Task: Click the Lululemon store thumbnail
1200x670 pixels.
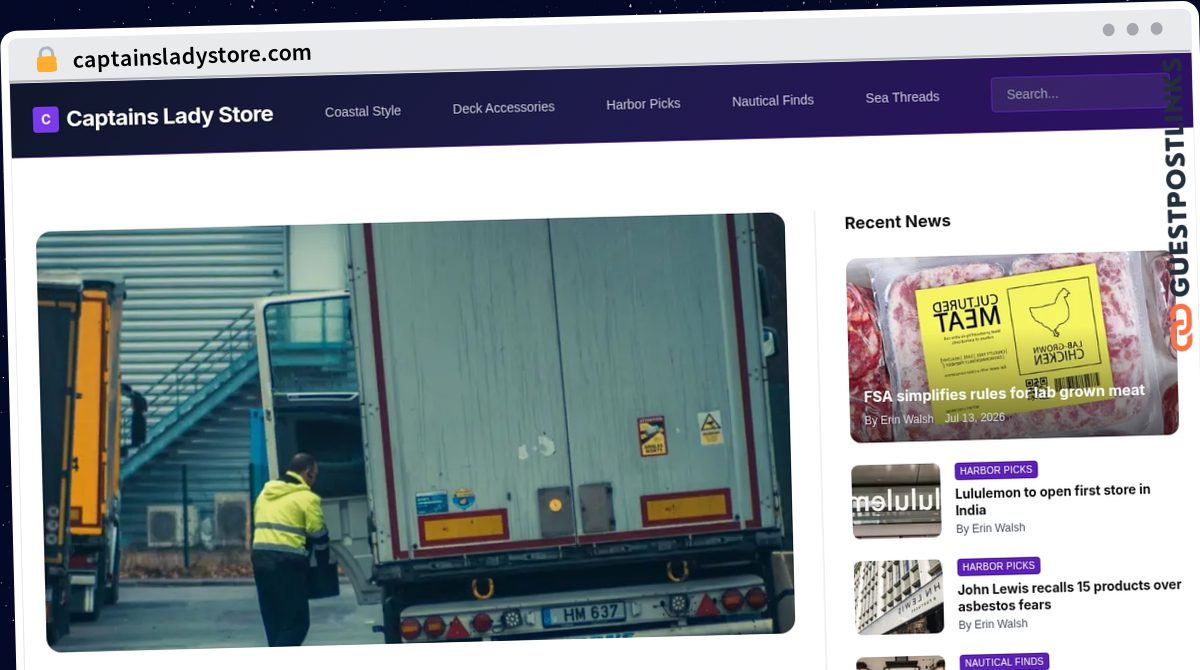Action: click(897, 501)
